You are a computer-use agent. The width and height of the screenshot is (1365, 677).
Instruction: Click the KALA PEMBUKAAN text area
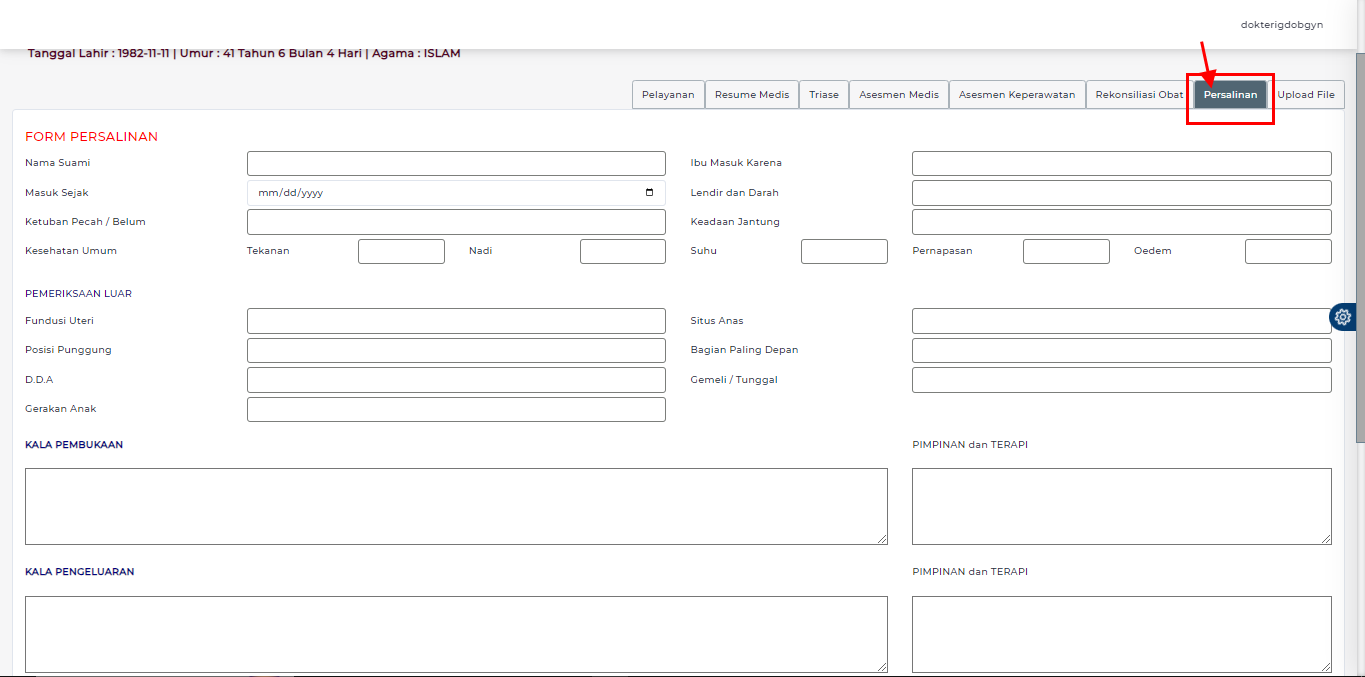pos(456,505)
